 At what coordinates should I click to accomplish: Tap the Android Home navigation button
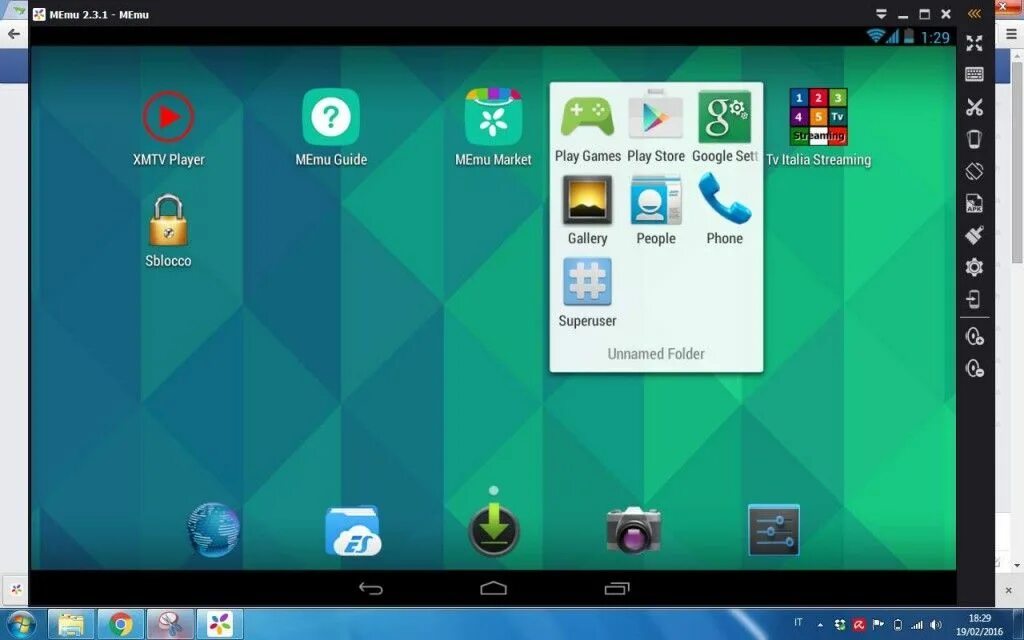[x=493, y=589]
